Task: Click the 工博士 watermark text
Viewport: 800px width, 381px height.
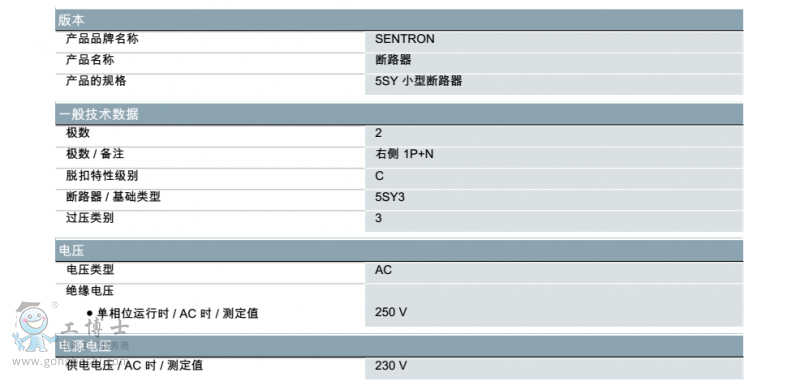Action: point(94,328)
